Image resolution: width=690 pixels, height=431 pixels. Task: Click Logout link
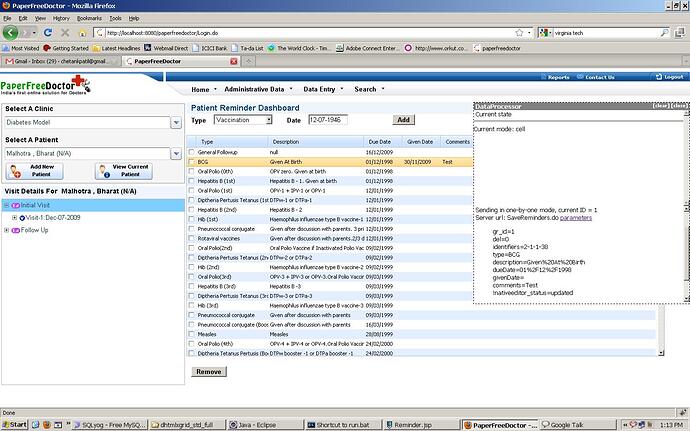click(670, 77)
